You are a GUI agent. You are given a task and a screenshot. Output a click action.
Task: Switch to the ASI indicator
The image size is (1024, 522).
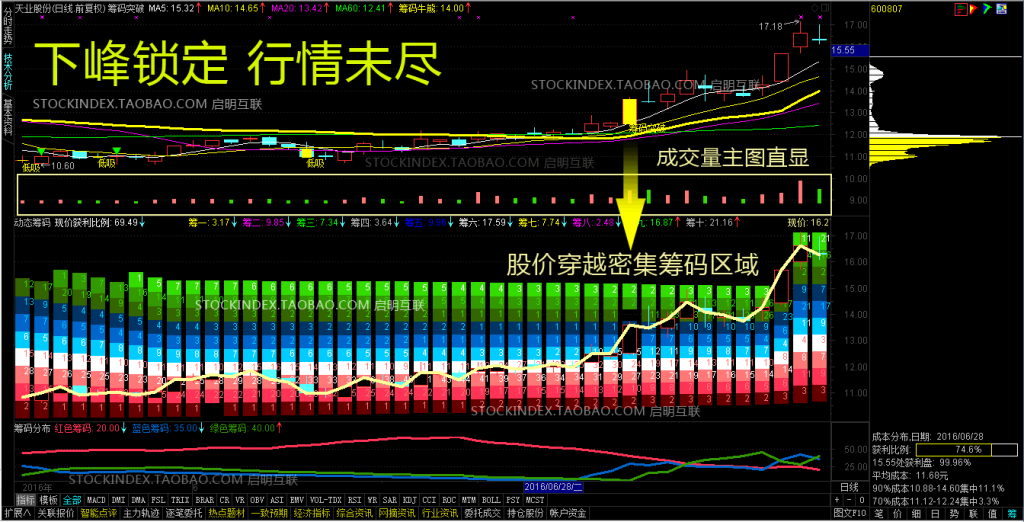[277, 500]
